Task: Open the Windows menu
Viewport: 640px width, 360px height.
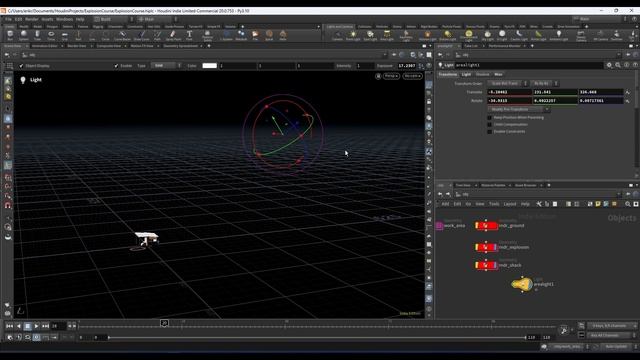Action: [x=64, y=19]
